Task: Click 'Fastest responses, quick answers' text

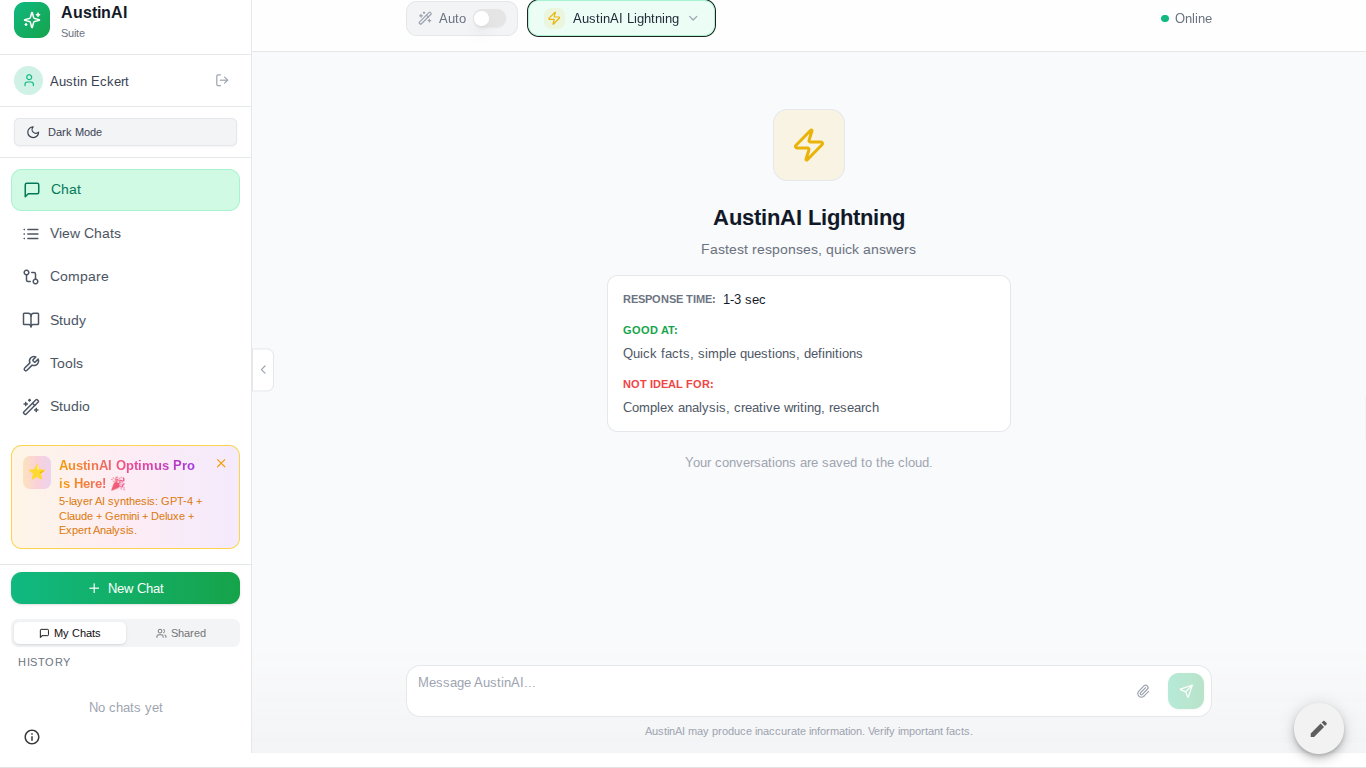Action: (x=809, y=249)
